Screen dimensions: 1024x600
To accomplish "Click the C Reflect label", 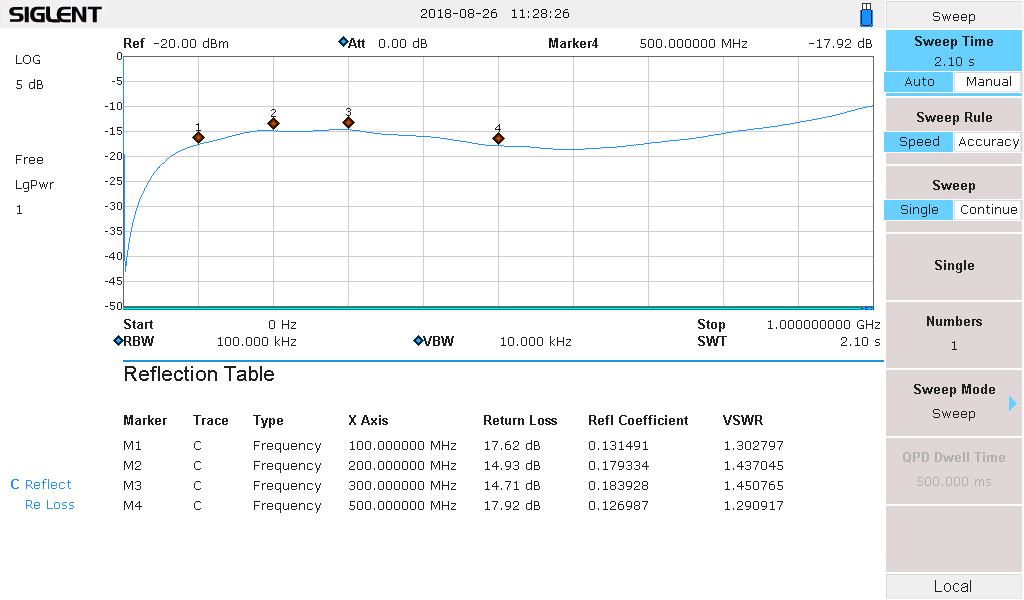I will 41,484.
